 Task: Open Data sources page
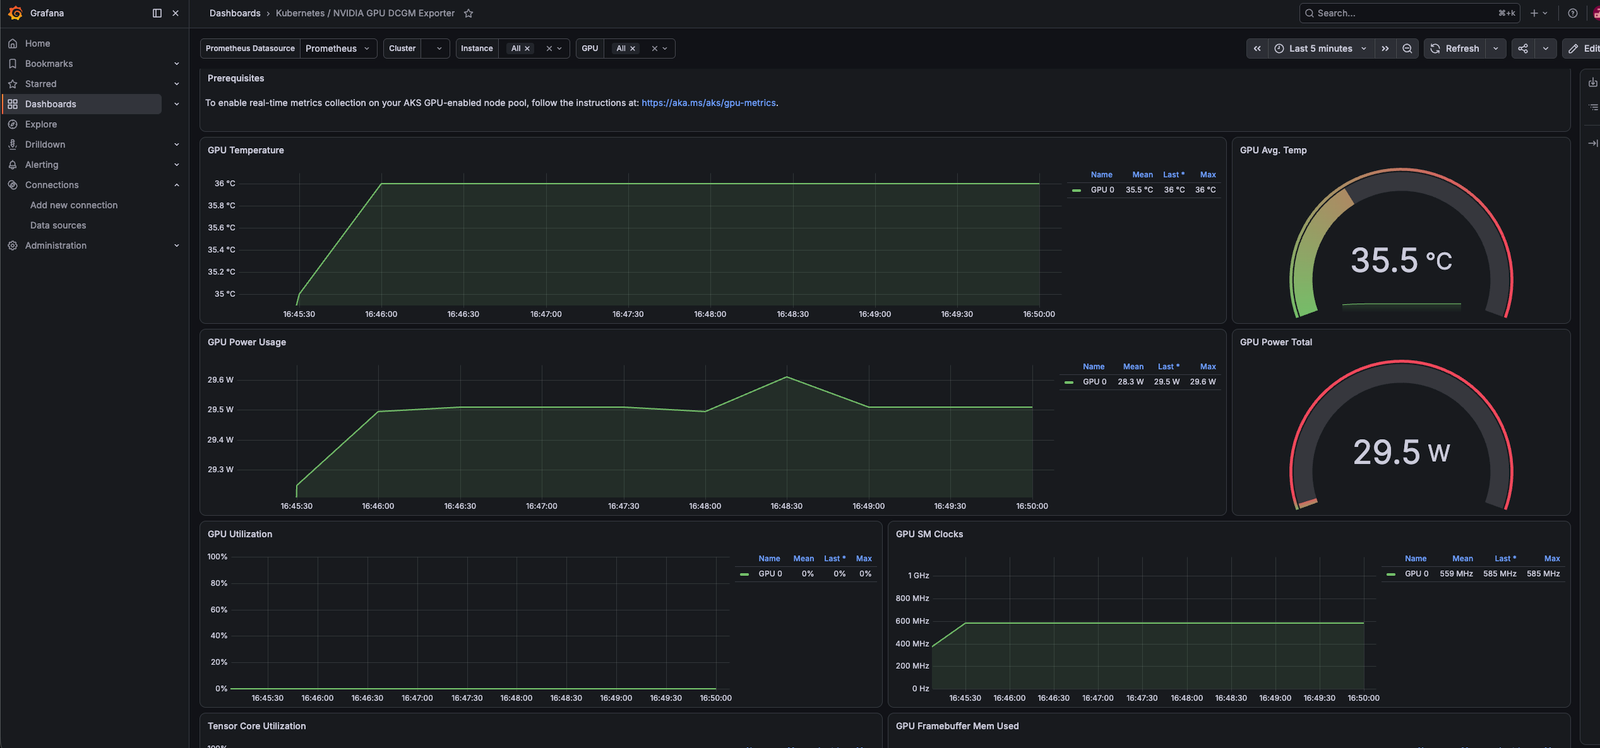tap(58, 225)
